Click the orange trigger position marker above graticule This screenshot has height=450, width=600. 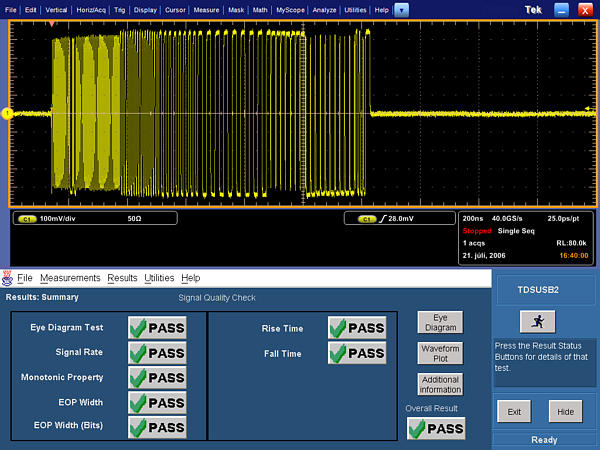(x=51, y=22)
